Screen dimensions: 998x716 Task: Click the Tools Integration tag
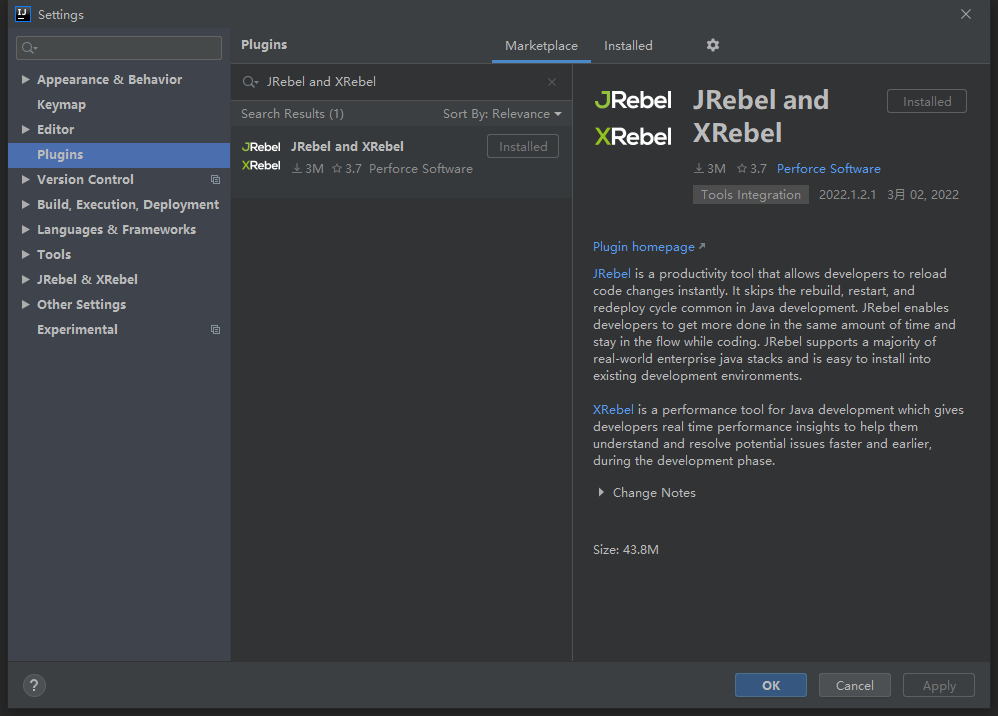[750, 195]
